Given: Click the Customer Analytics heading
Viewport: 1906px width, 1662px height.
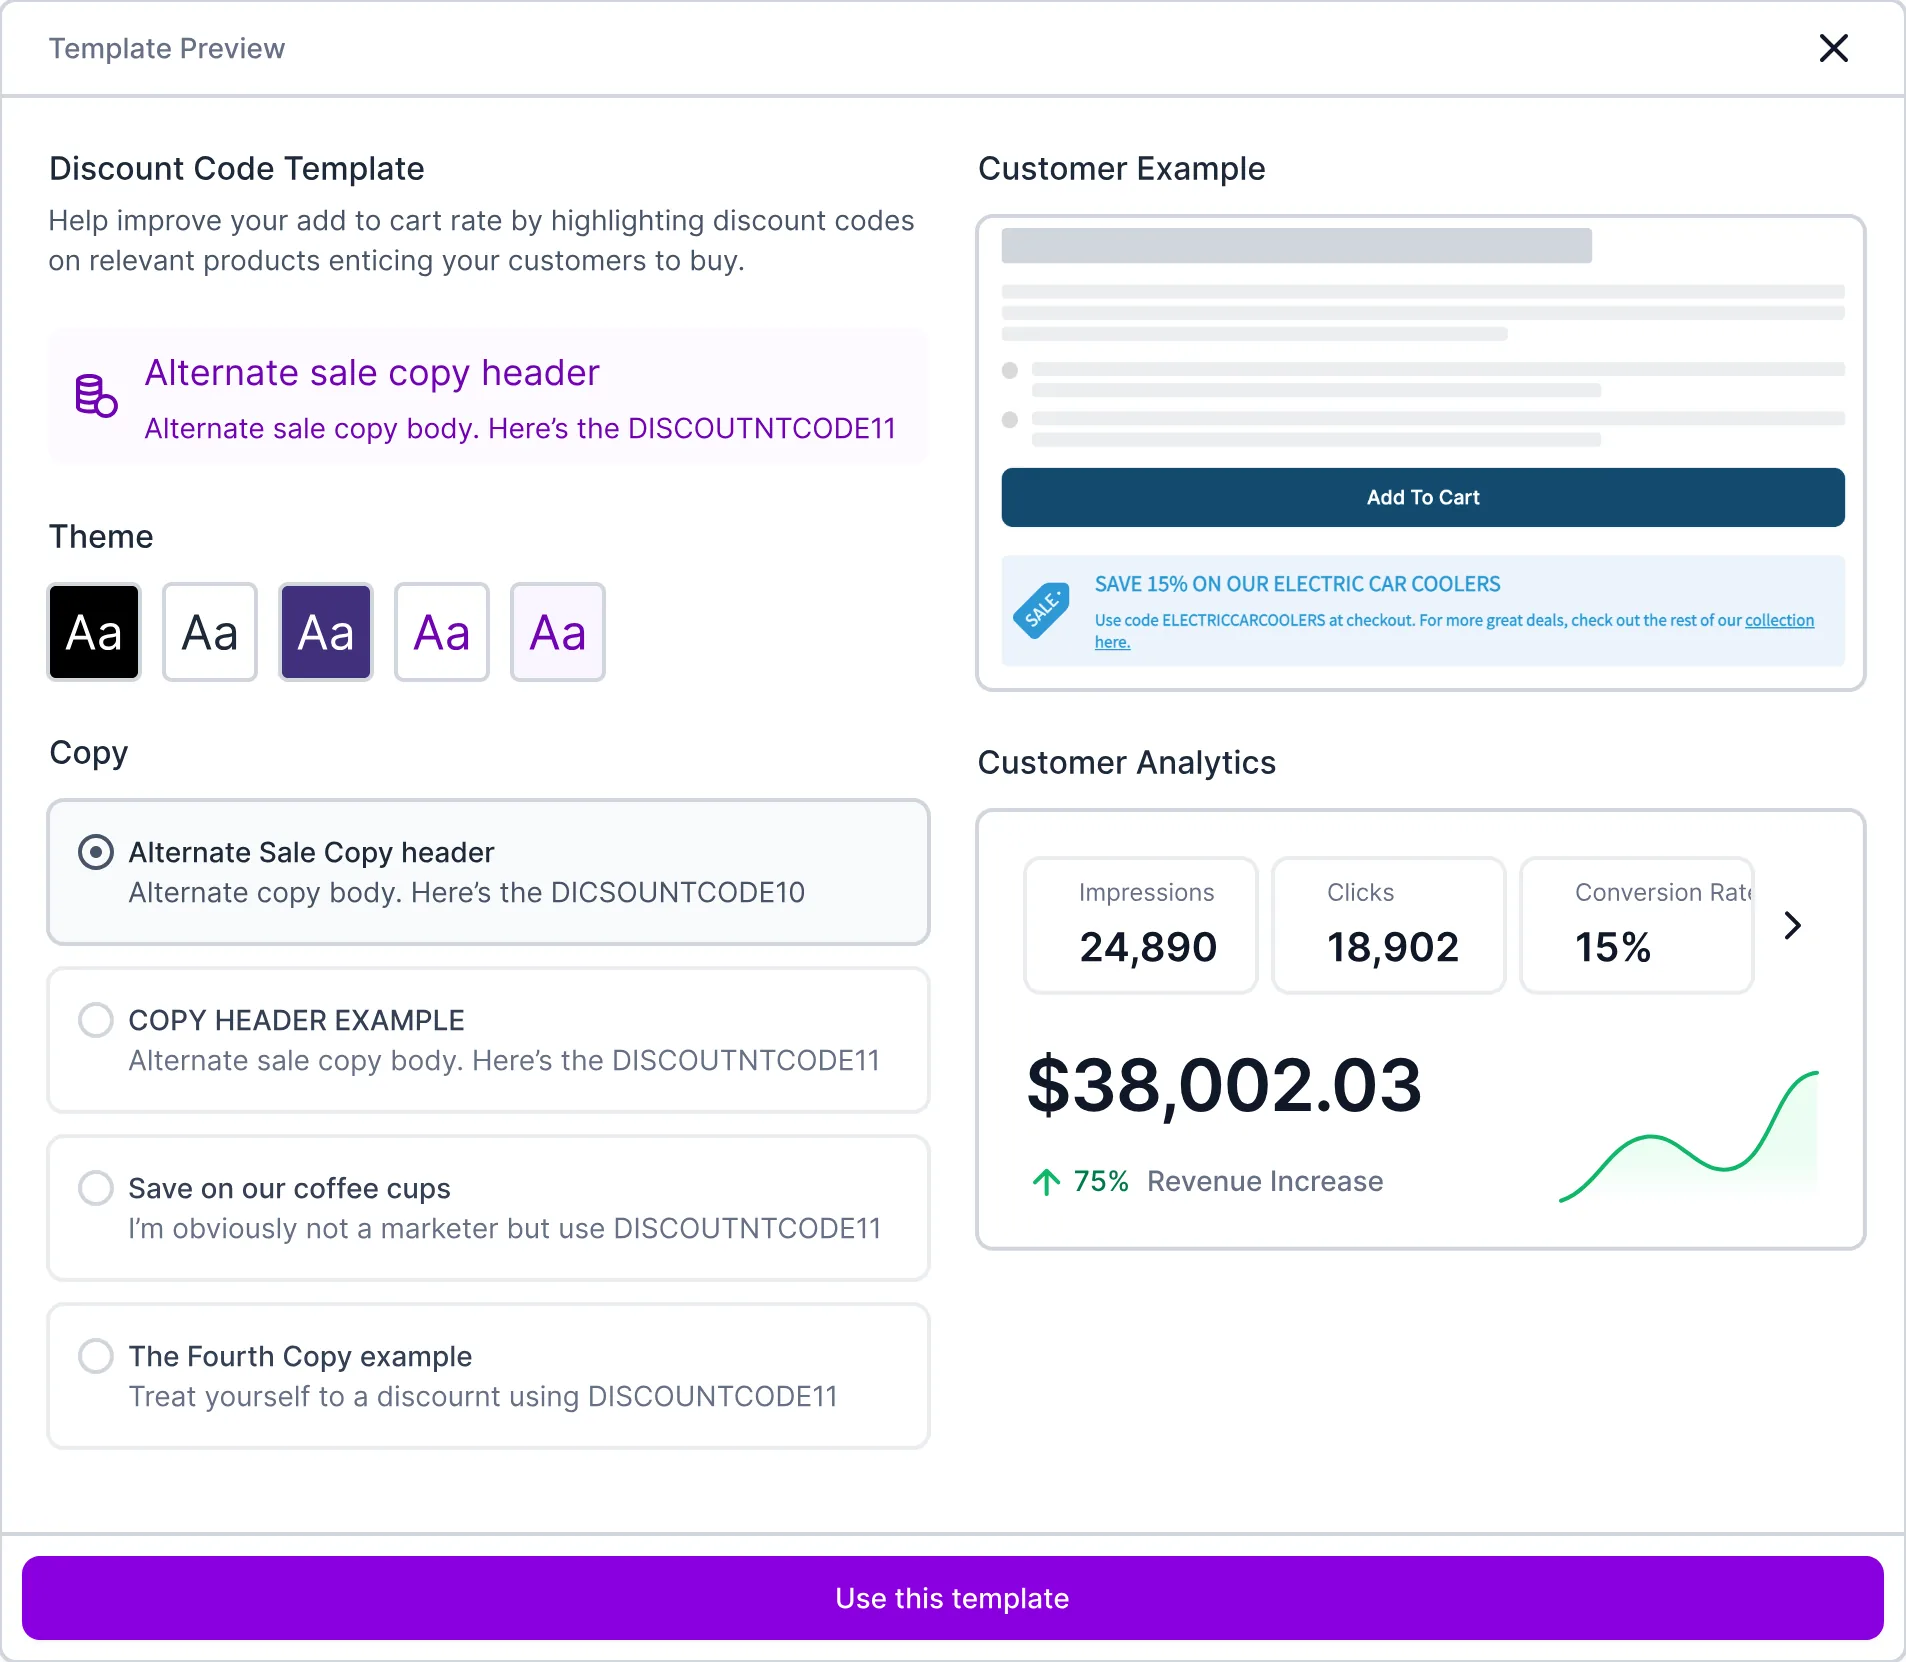Looking at the screenshot, I should click(1127, 763).
